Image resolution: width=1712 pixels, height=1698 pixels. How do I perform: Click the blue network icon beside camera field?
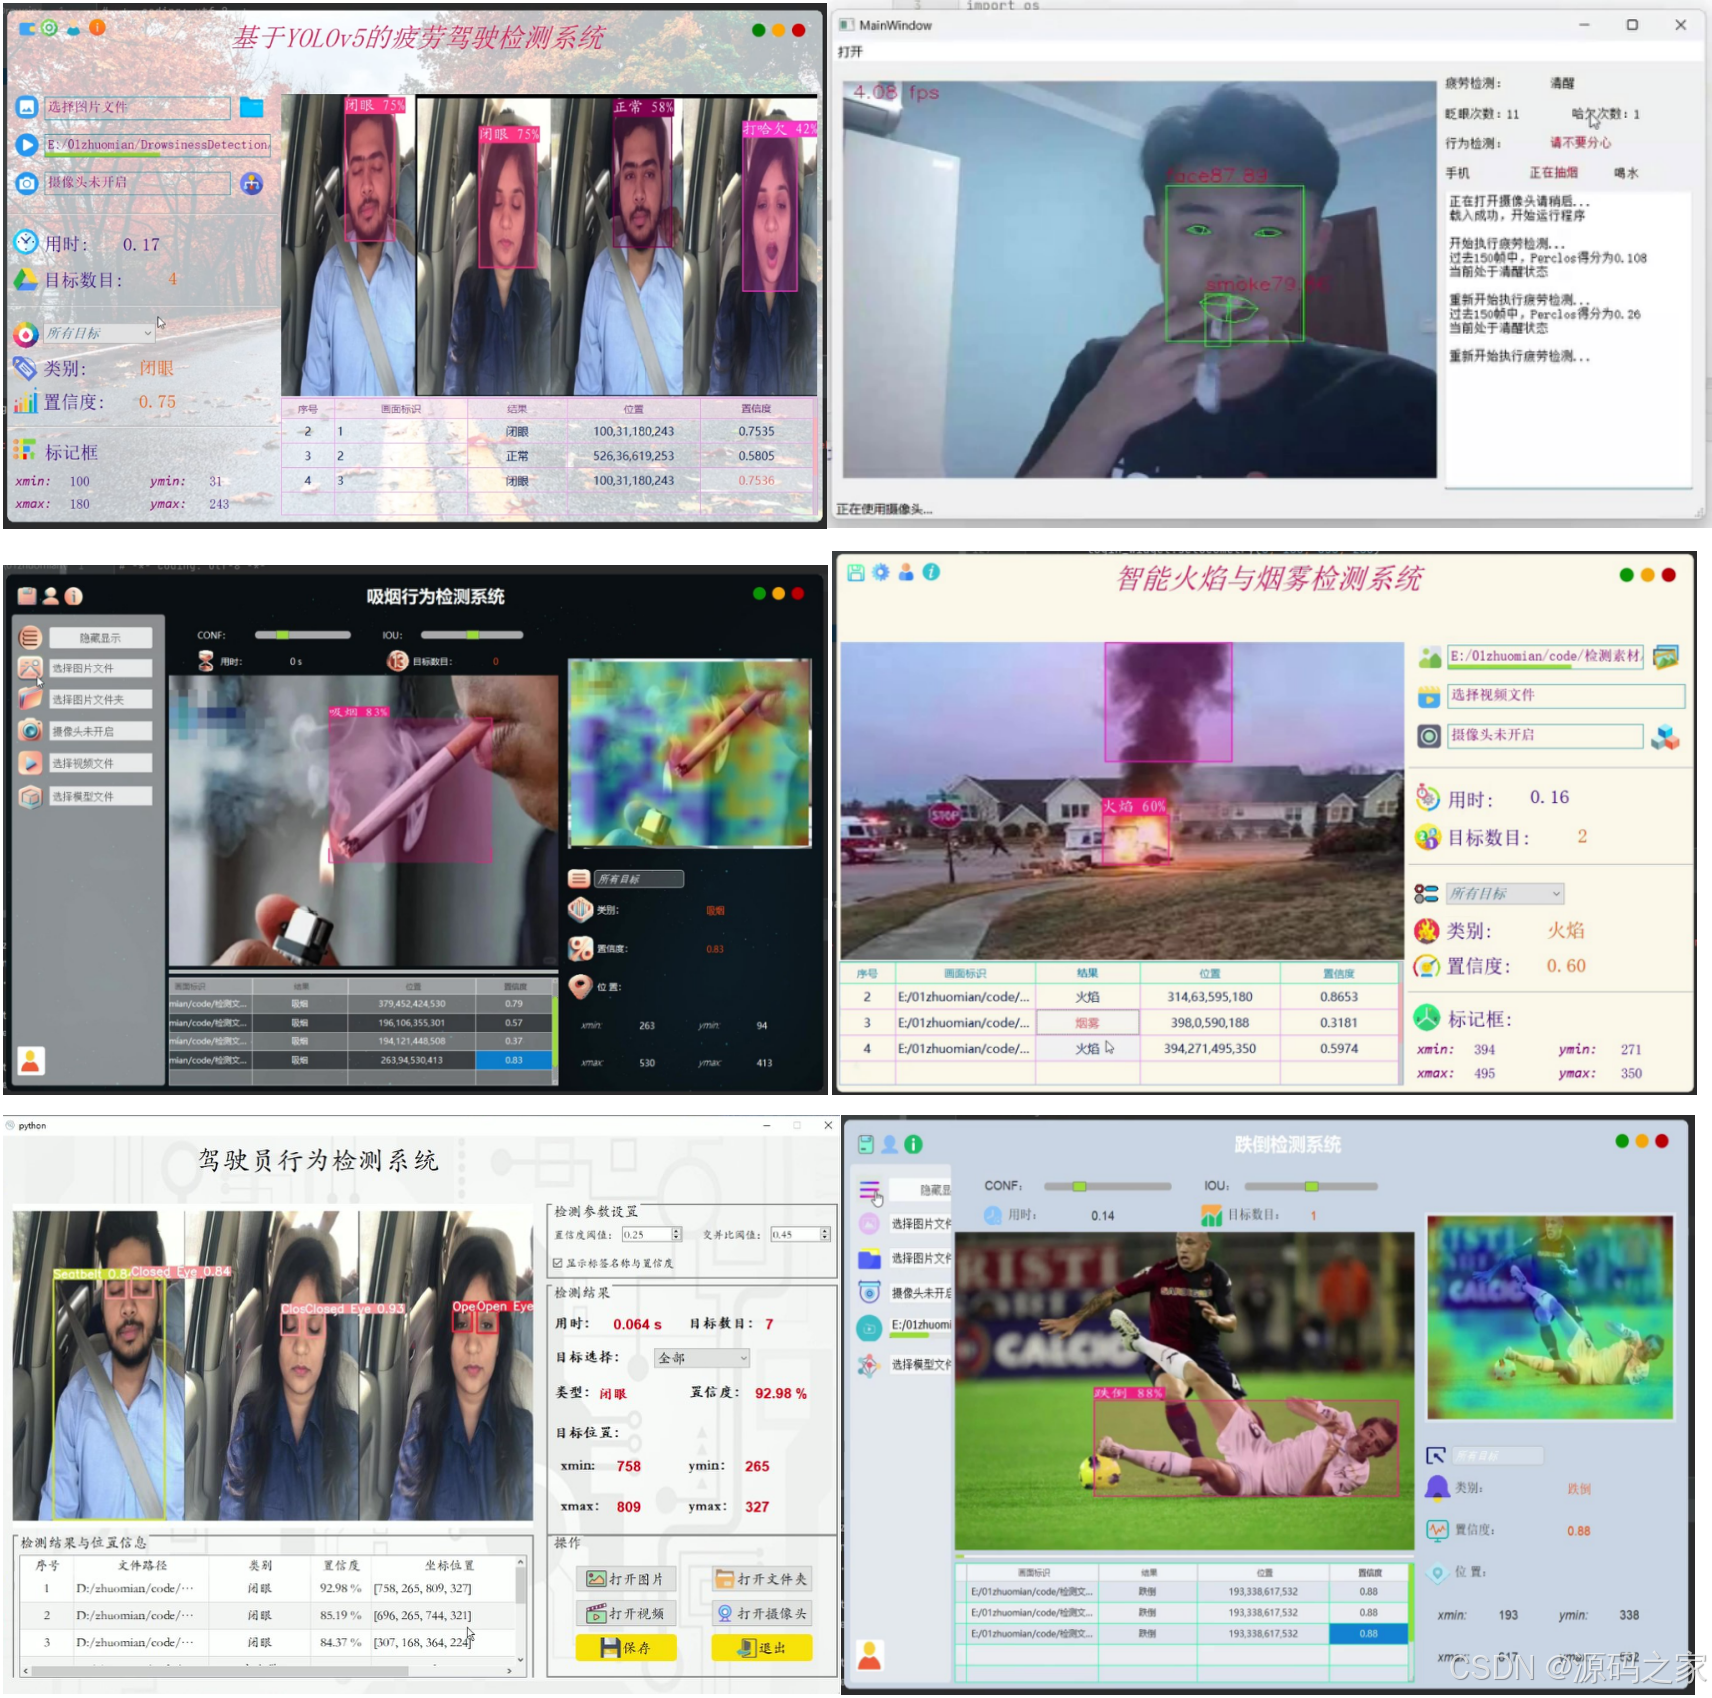tap(251, 183)
